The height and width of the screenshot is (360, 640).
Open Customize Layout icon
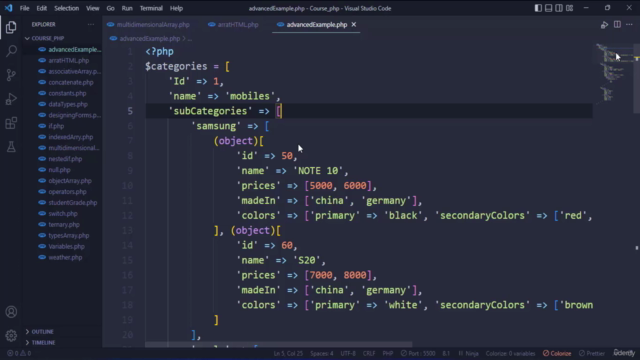[x=569, y=8]
